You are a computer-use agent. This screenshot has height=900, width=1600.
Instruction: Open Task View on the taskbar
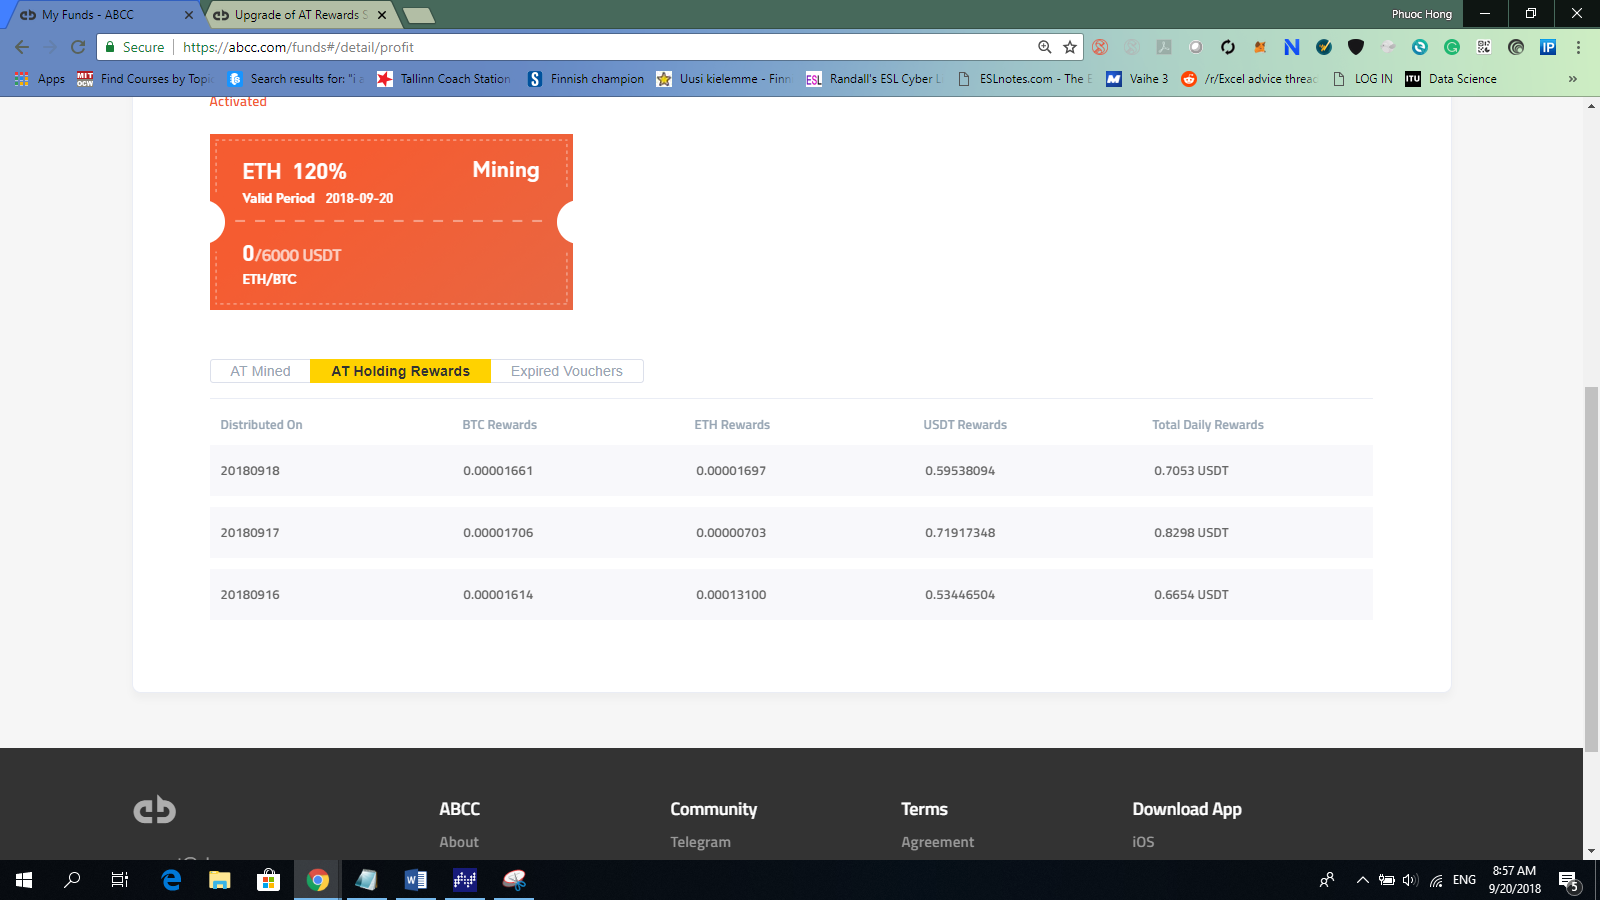click(x=120, y=880)
